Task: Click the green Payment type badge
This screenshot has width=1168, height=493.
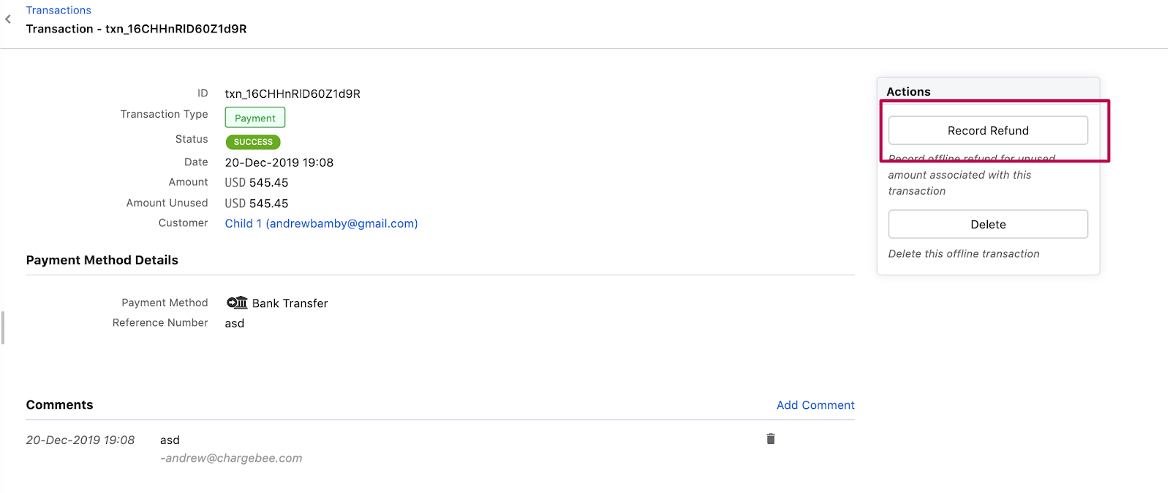Action: pyautogui.click(x=255, y=118)
